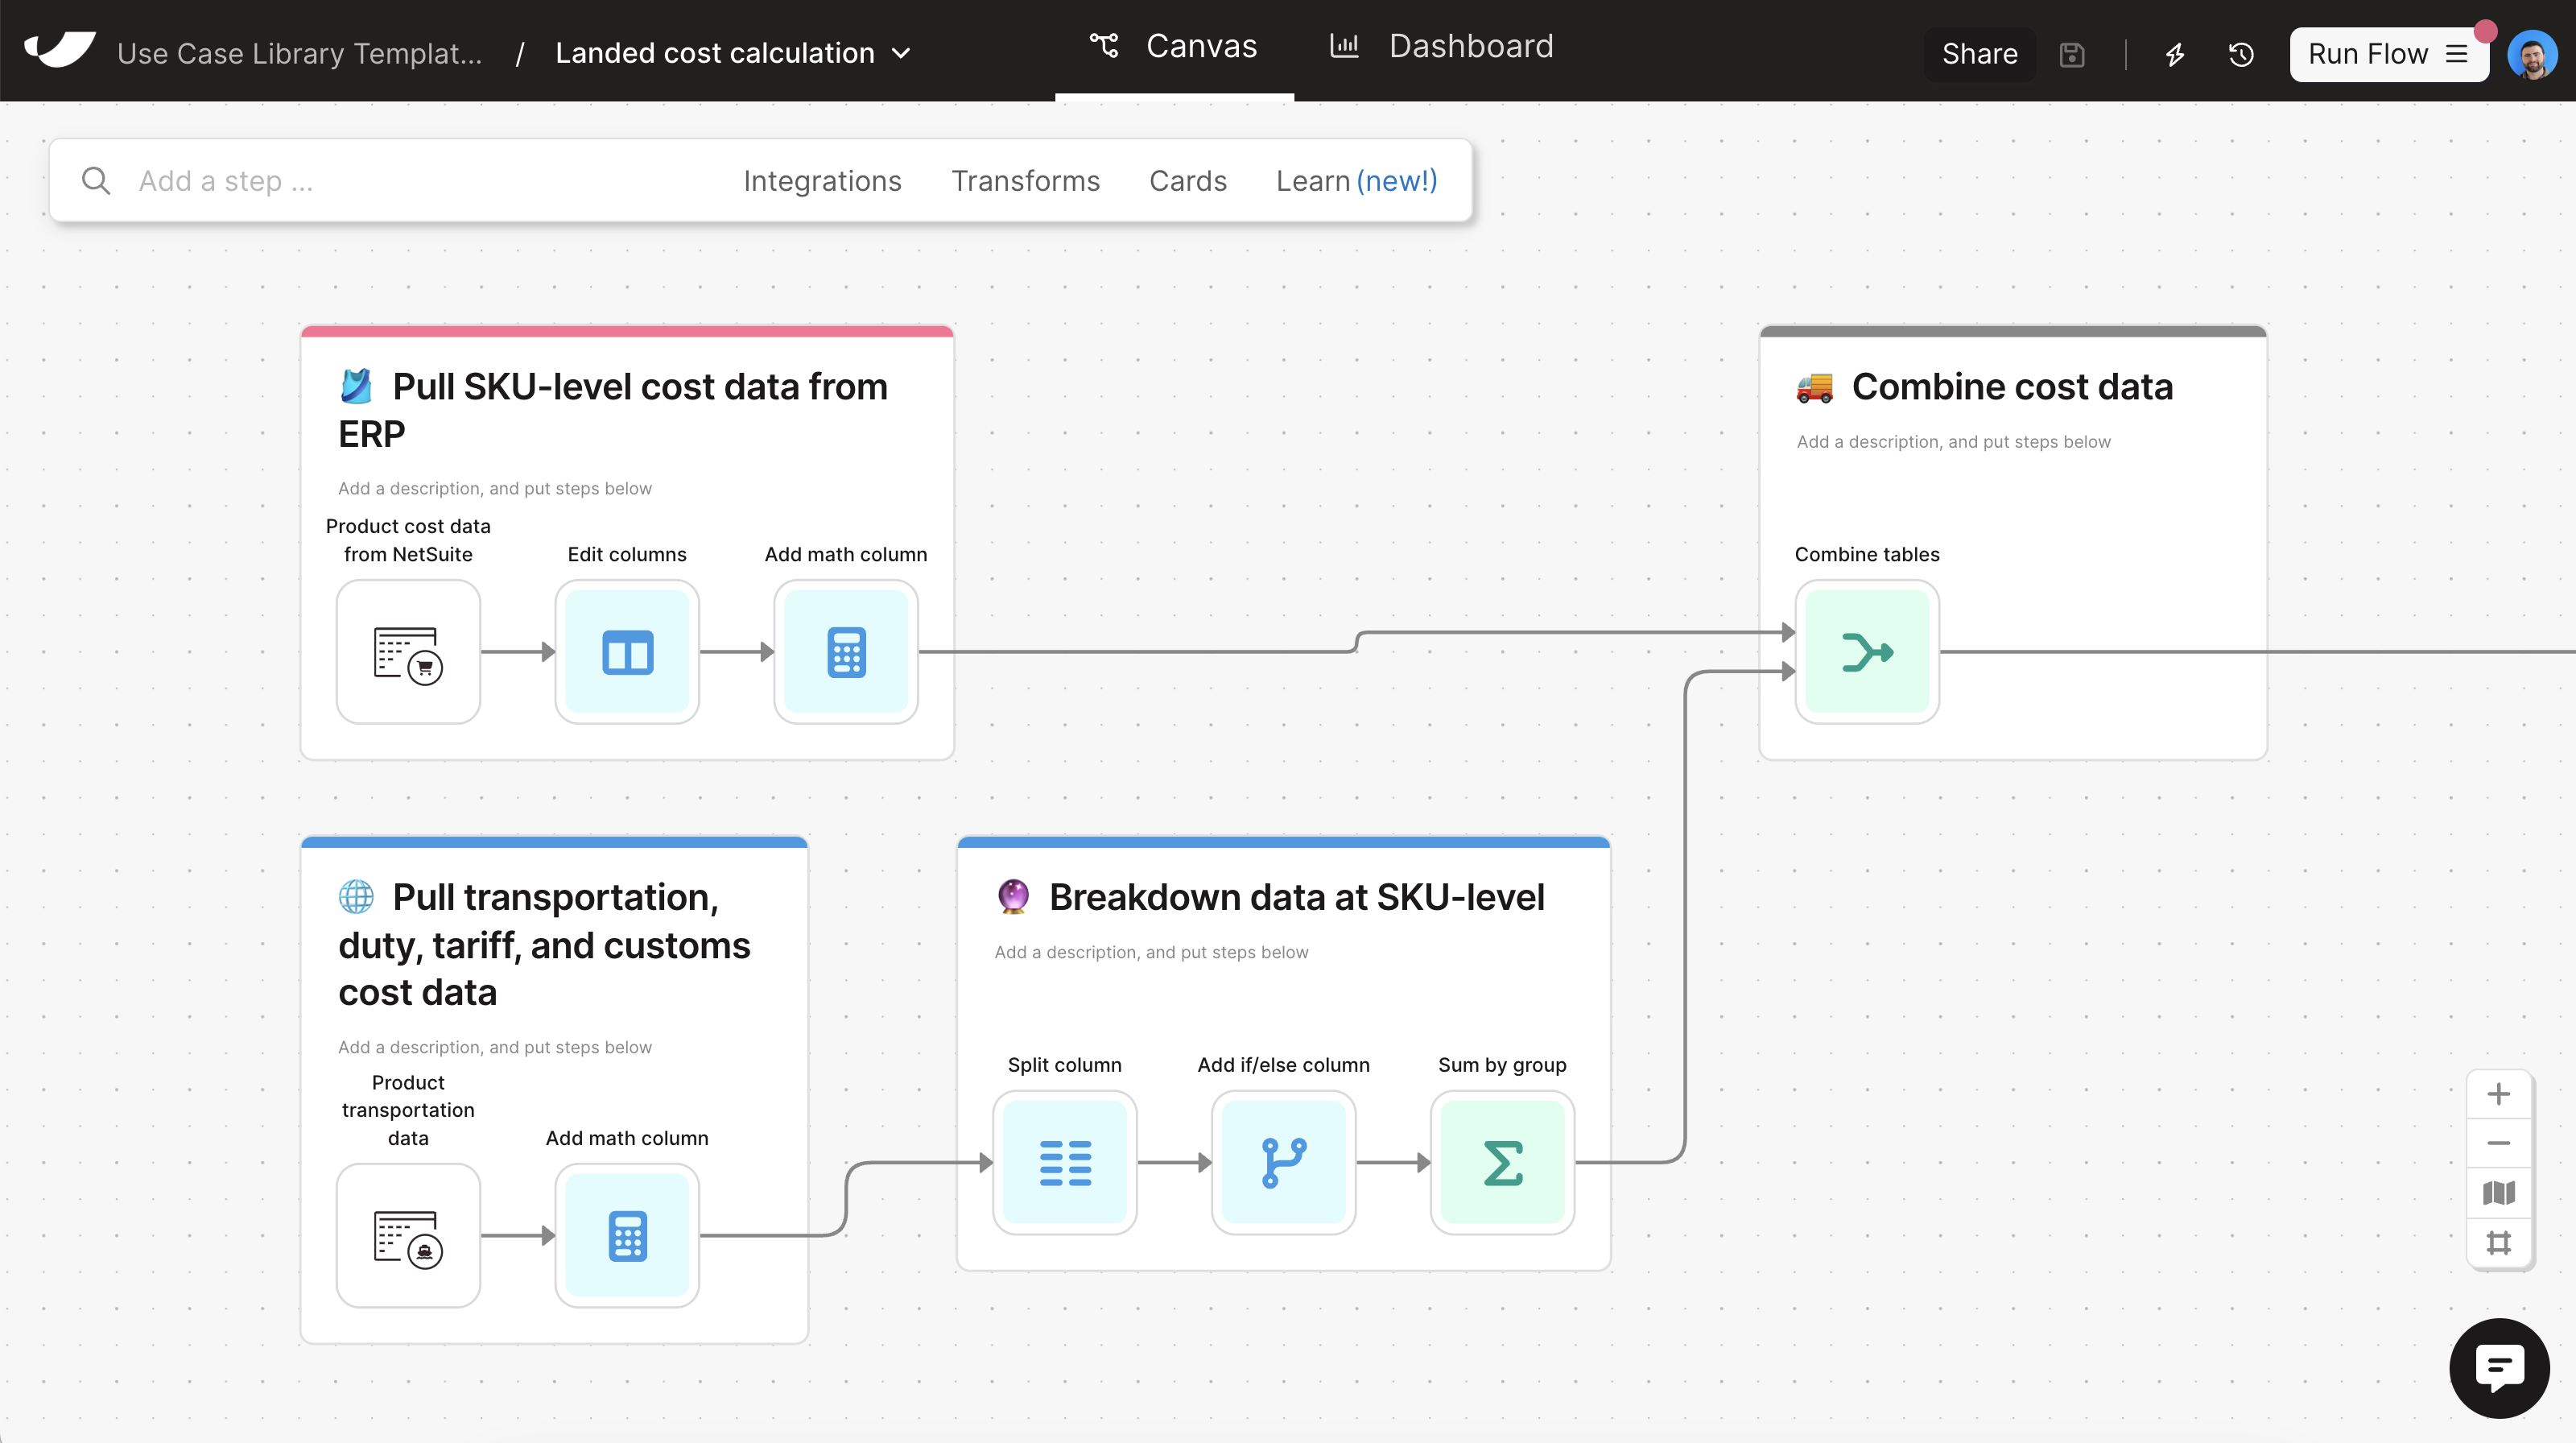Click the pink color bar on ERP card
The width and height of the screenshot is (2576, 1443).
[627, 331]
